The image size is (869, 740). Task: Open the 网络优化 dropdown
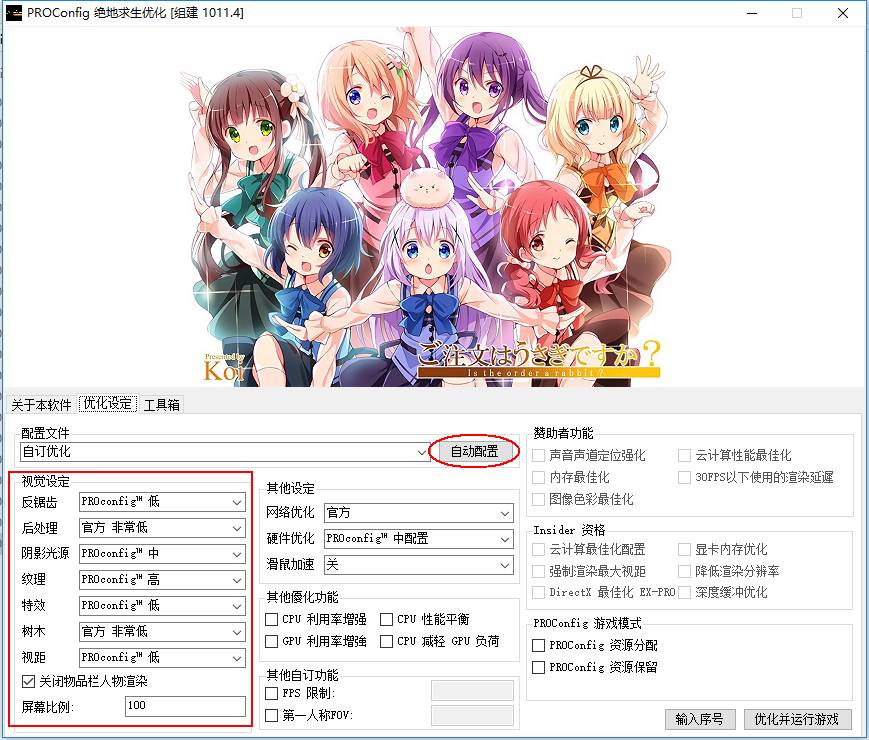tap(418, 513)
